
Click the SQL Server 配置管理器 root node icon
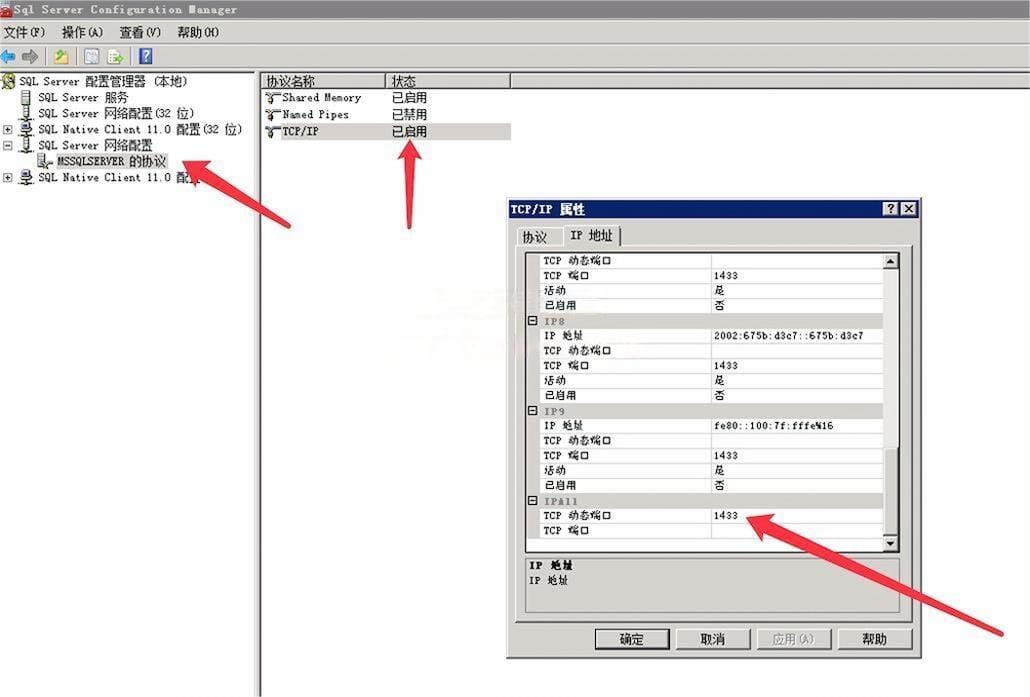9,81
